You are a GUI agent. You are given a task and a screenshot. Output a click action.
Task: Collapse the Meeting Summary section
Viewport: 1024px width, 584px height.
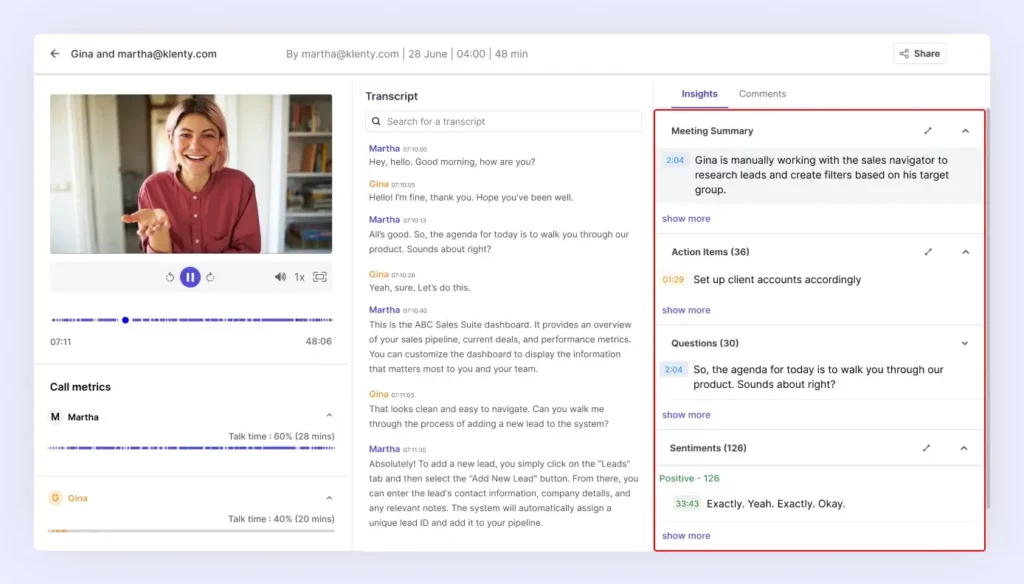pyautogui.click(x=965, y=130)
